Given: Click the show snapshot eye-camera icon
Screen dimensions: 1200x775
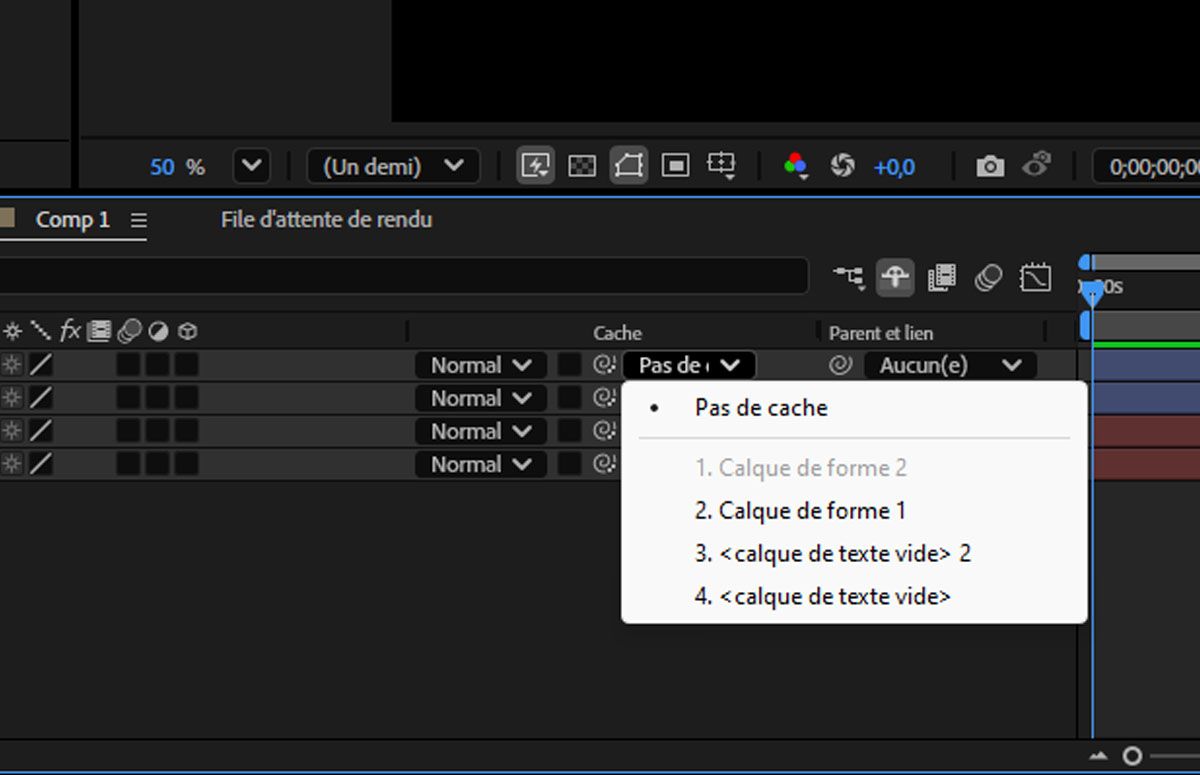Looking at the screenshot, I should point(1037,166).
